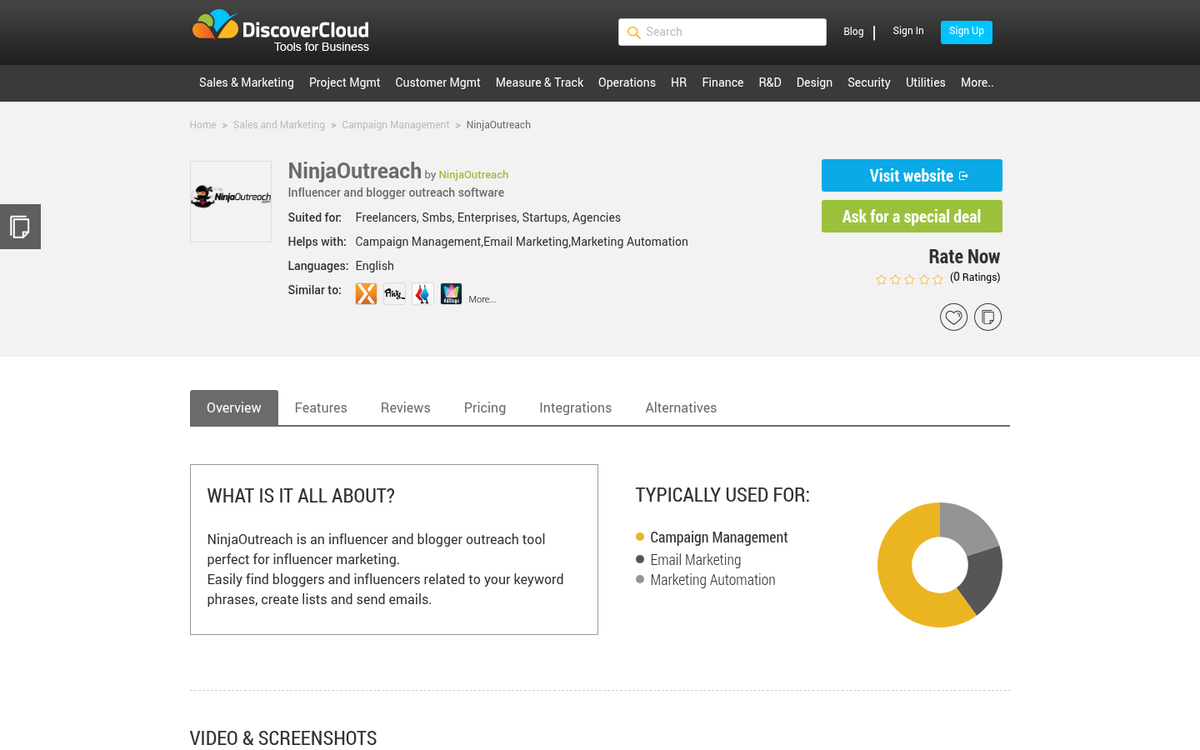Screen dimensions: 1200x750
Task: Expand the "More.." navigation menu
Action: tap(976, 83)
